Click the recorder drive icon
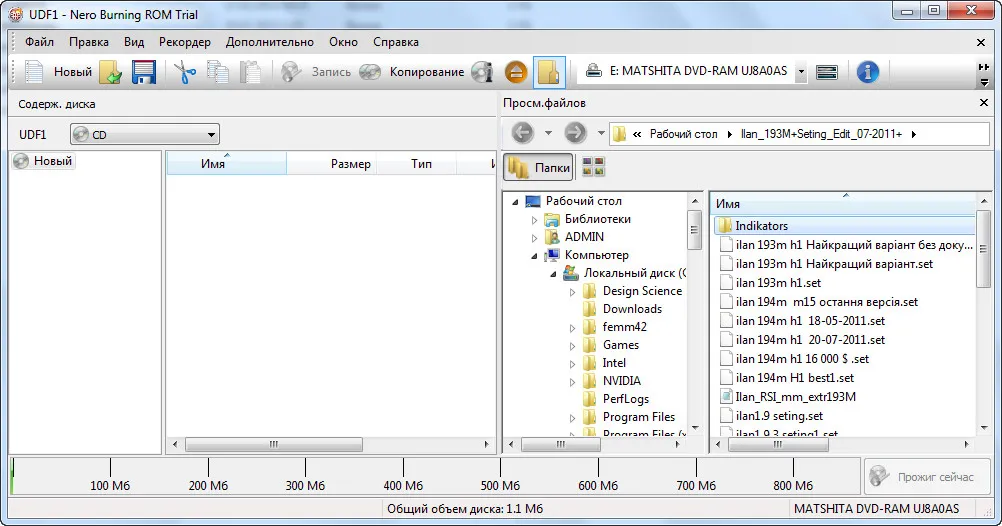This screenshot has height=526, width=1002. pyautogui.click(x=594, y=71)
